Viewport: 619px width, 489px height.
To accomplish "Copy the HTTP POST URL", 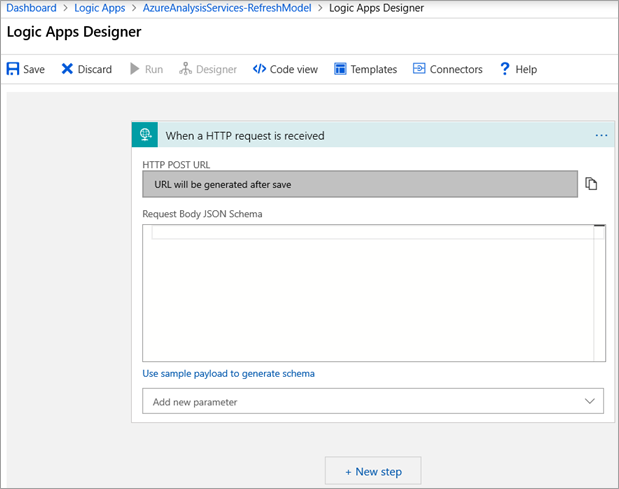I will click(591, 184).
